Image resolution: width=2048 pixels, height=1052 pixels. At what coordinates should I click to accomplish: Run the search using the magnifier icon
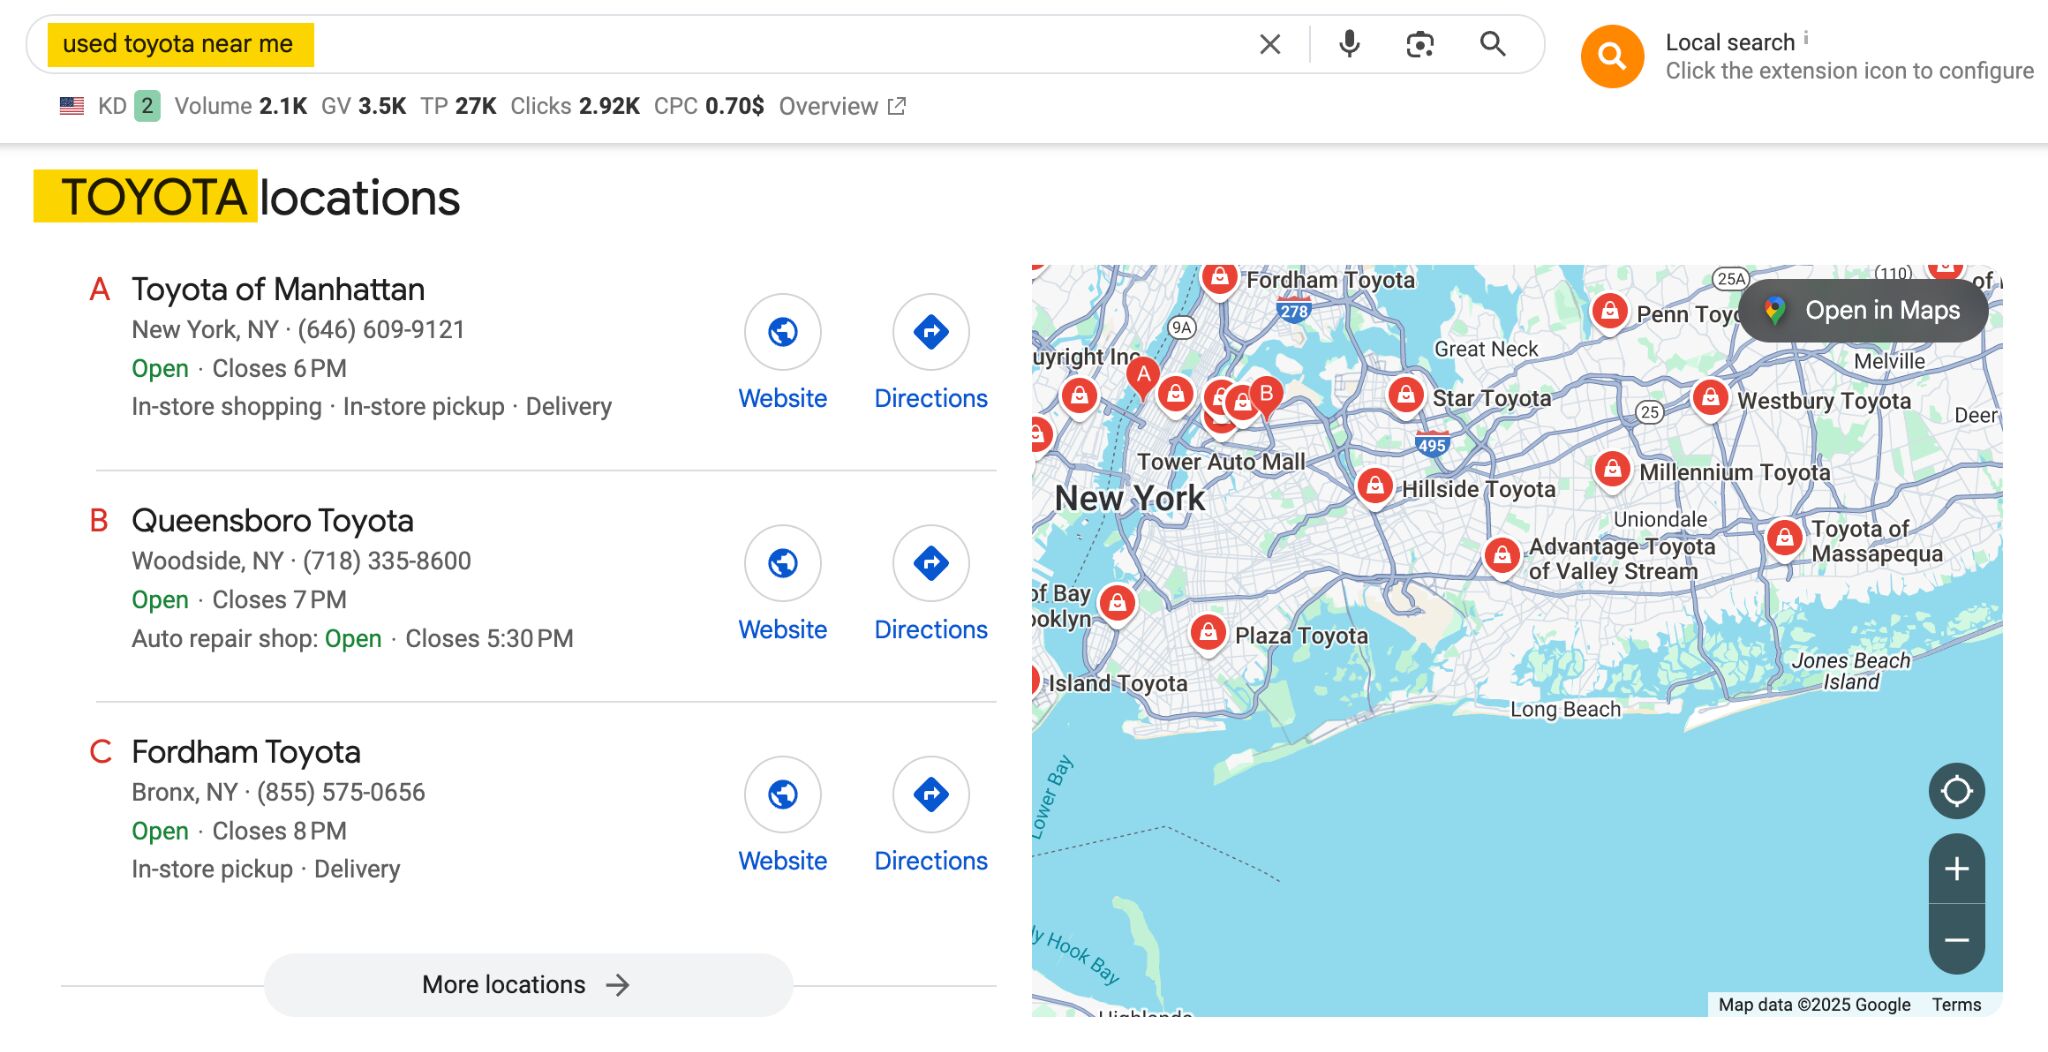tap(1492, 44)
